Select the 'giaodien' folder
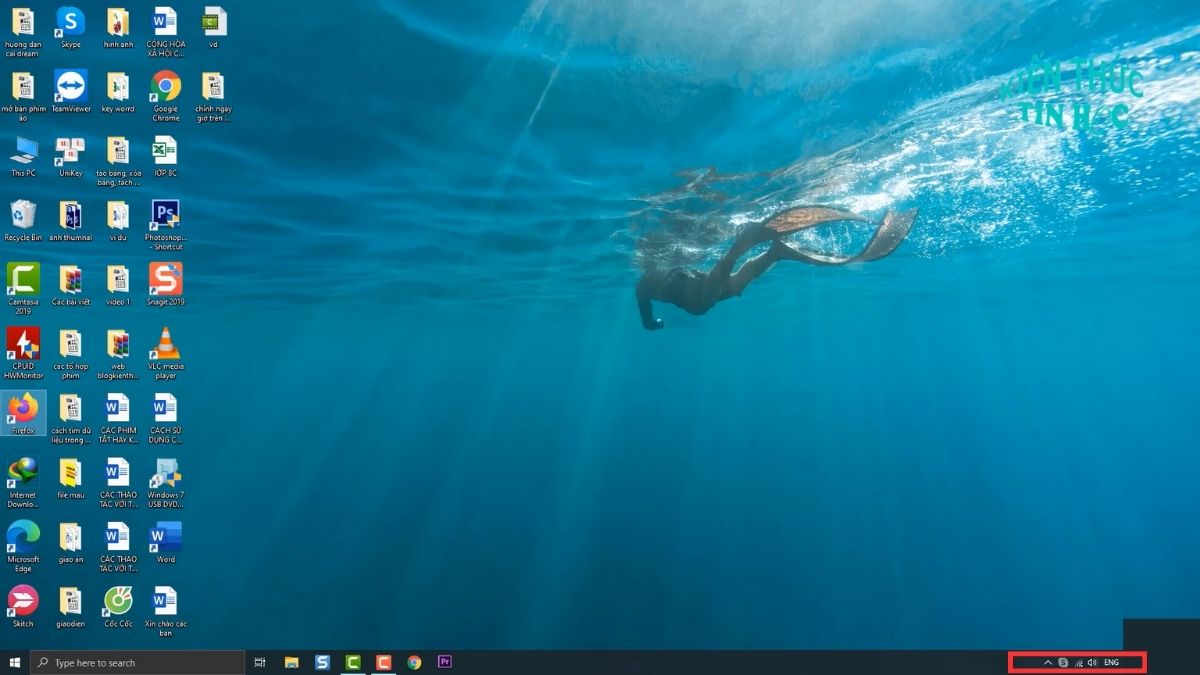Viewport: 1200px width, 675px height. click(70, 606)
